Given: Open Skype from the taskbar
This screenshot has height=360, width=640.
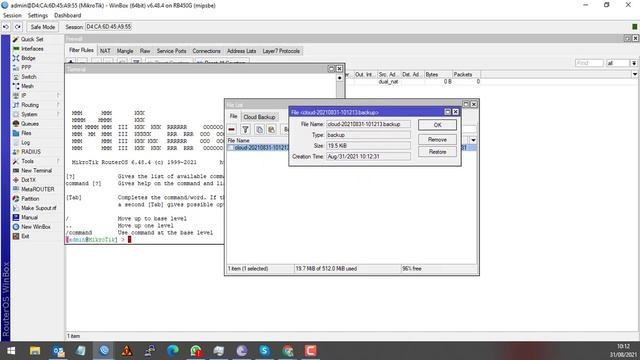Looking at the screenshot, I should pyautogui.click(x=264, y=351).
